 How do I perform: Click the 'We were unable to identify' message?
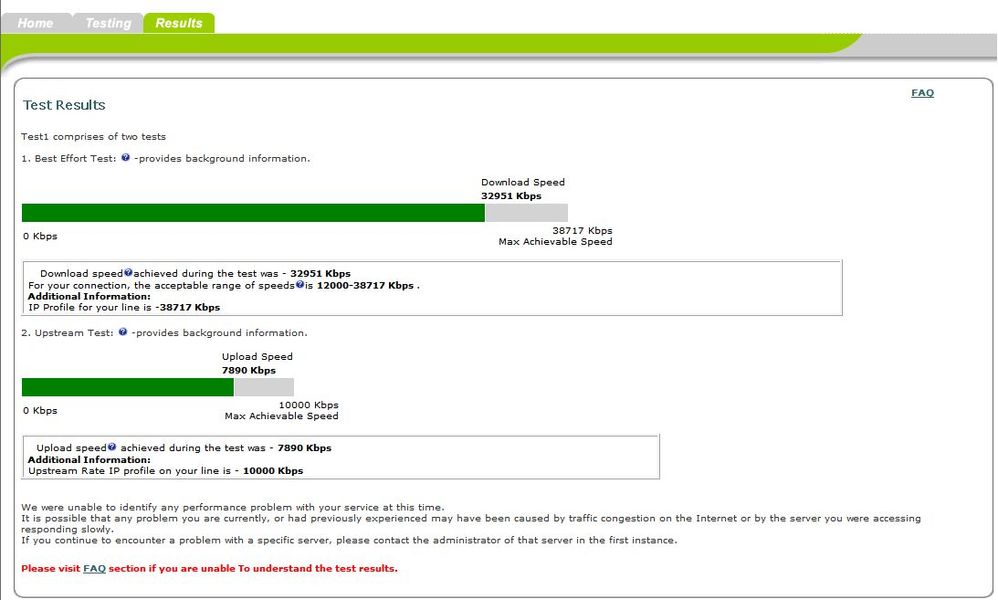point(233,507)
